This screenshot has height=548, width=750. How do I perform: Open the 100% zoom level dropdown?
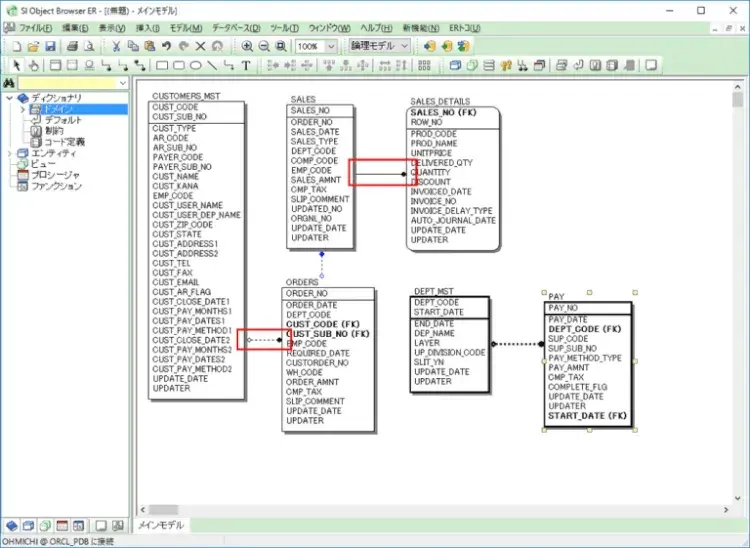coord(332,46)
